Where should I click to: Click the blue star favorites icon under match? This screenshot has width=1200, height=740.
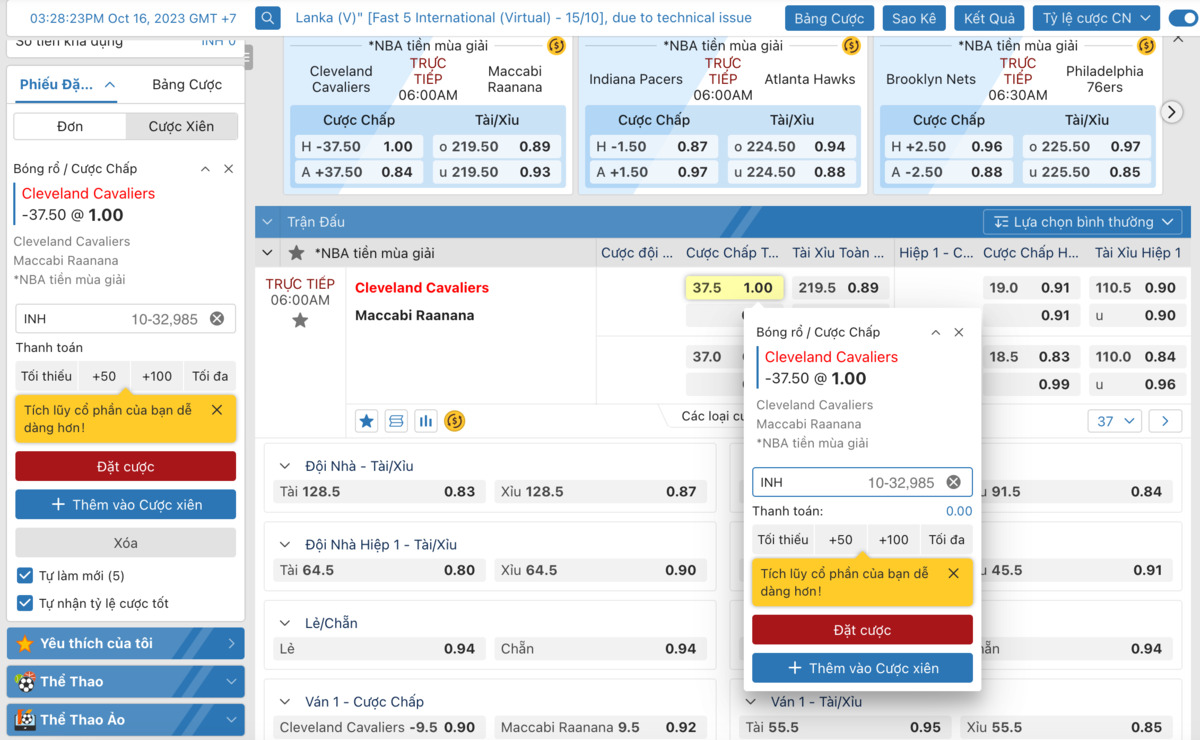[367, 421]
